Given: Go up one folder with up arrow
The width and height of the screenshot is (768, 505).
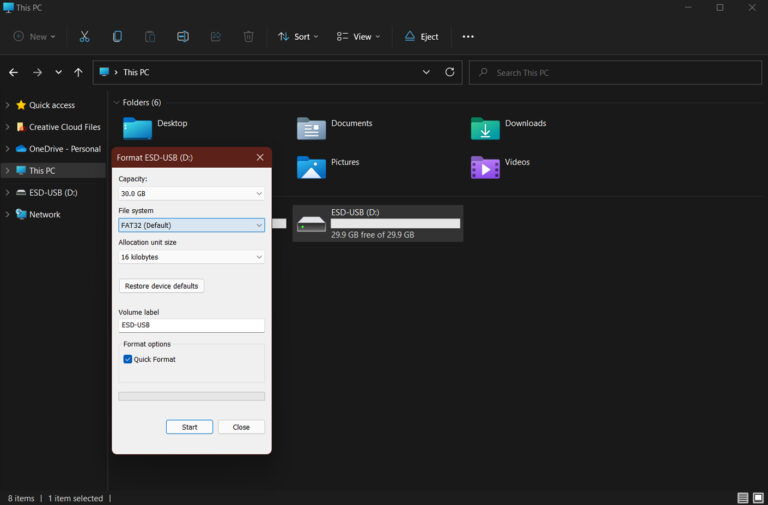Looking at the screenshot, I should click(78, 72).
